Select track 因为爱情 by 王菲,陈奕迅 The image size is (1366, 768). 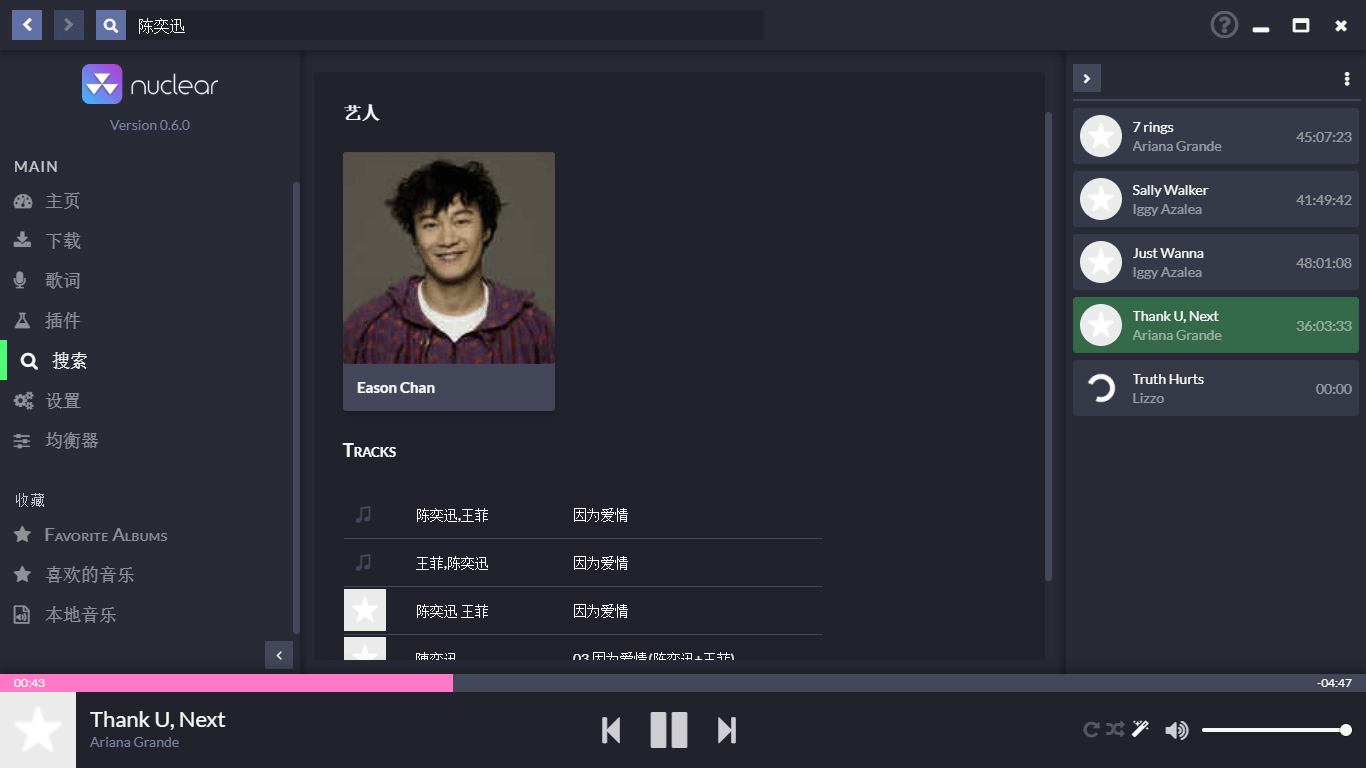[583, 563]
